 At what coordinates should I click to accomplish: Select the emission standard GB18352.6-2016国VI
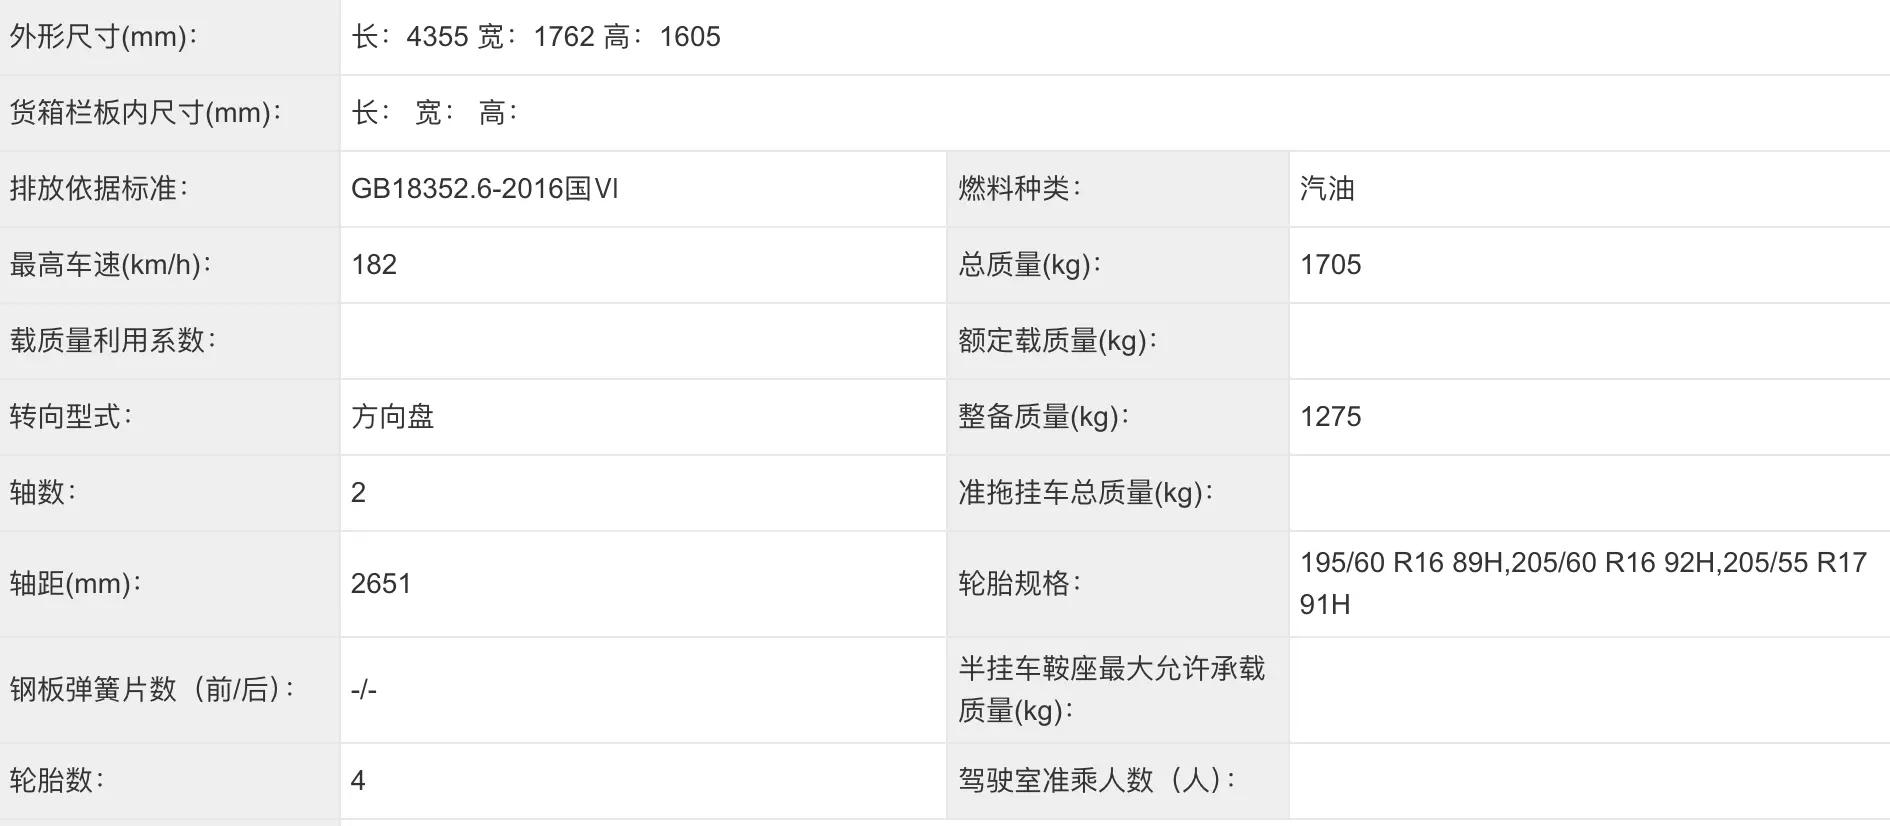click(x=485, y=189)
